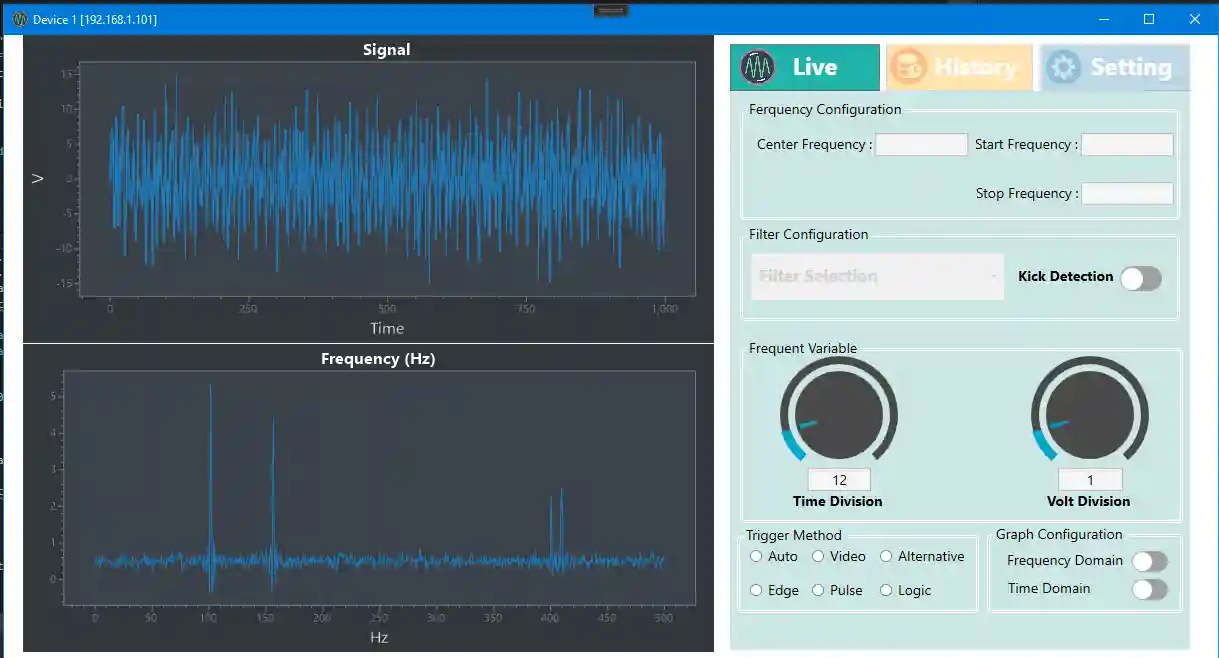Select the Video trigger method

coord(818,556)
